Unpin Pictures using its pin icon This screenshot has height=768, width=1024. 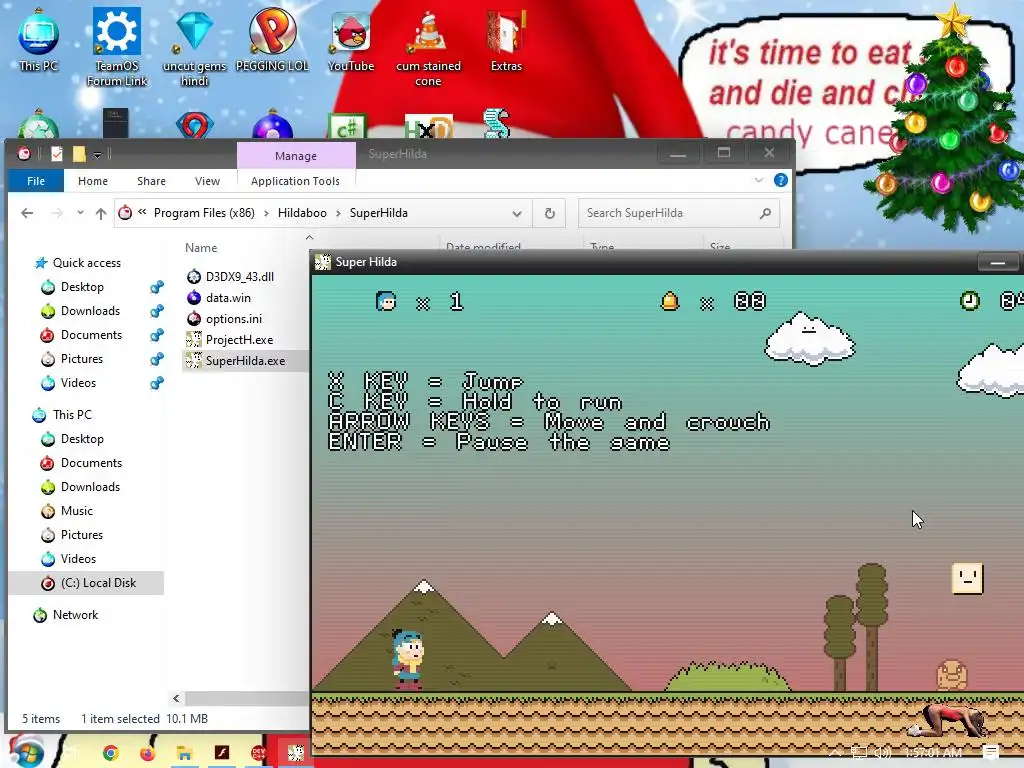click(157, 359)
